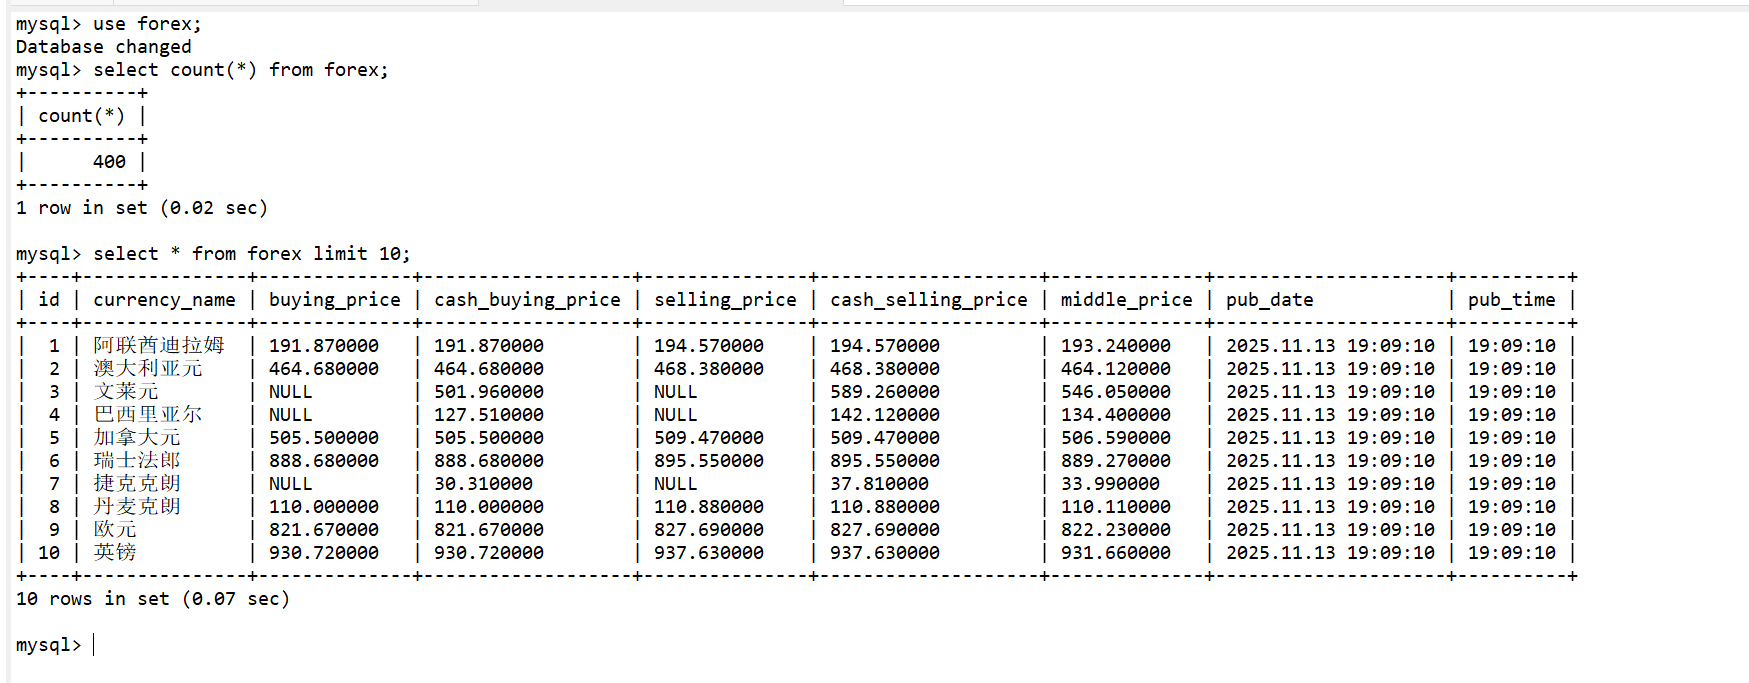Click currency name 欧元
Viewport: 1749px width, 683px height.
[115, 530]
